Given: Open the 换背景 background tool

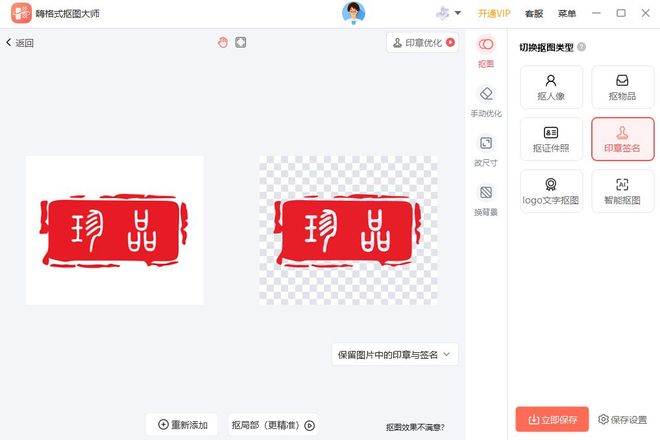Looking at the screenshot, I should (x=486, y=198).
